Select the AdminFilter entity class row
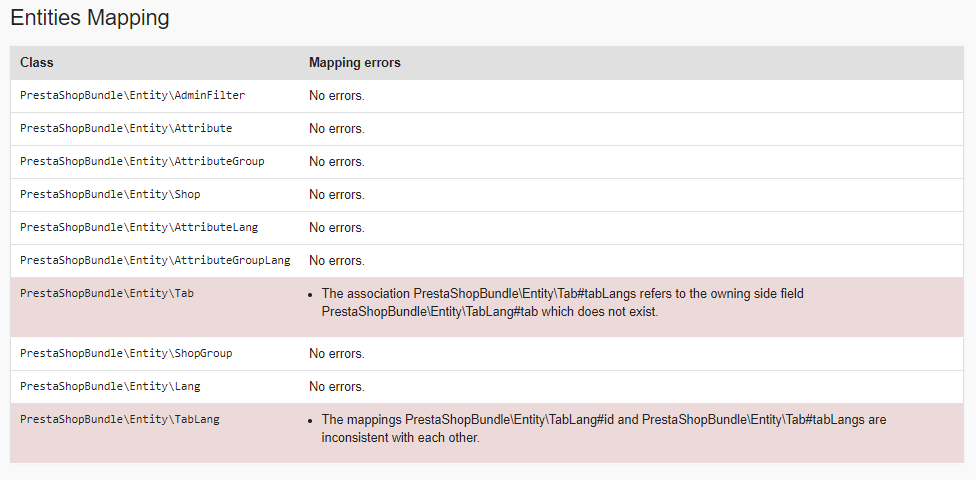The height and width of the screenshot is (480, 976). (x=132, y=95)
